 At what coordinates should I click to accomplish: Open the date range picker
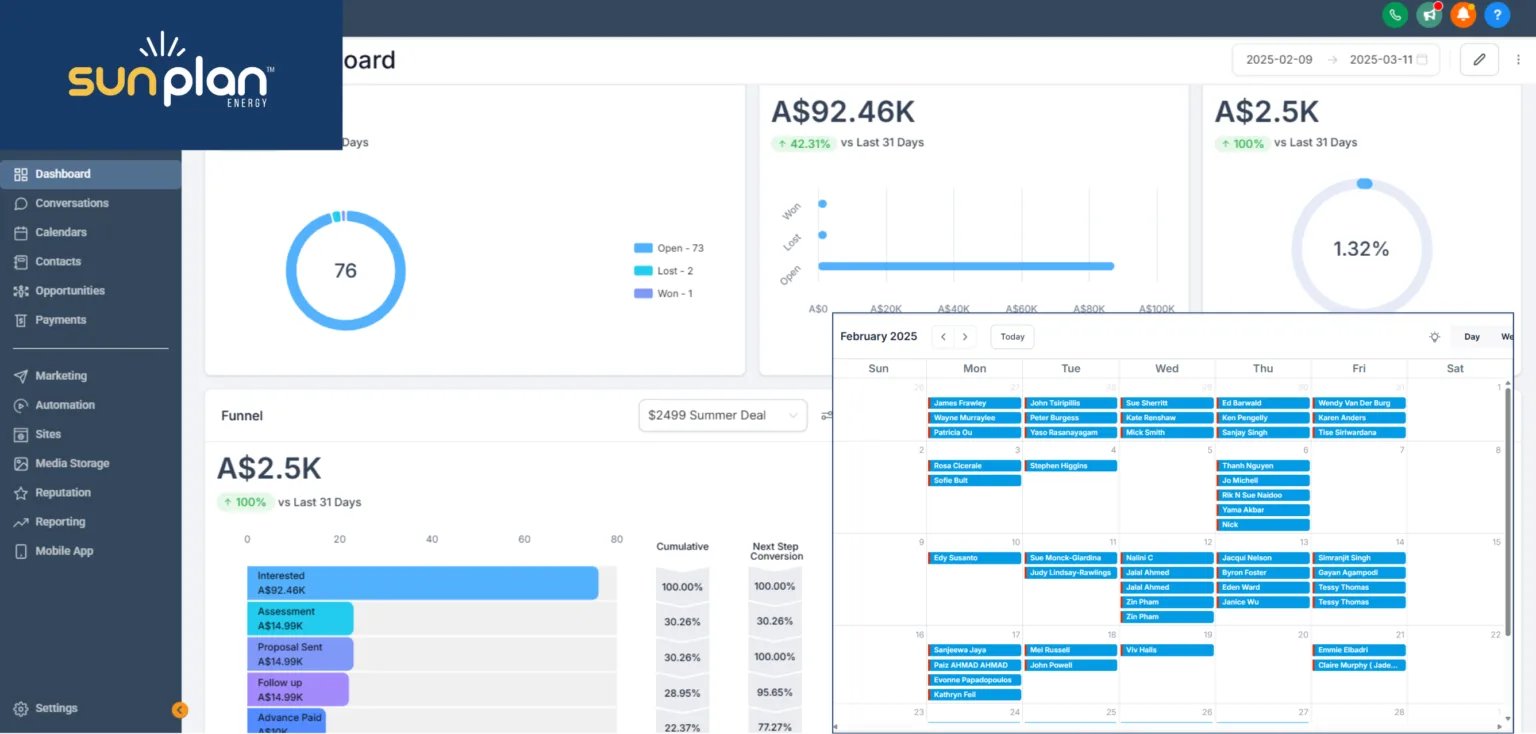(1335, 60)
